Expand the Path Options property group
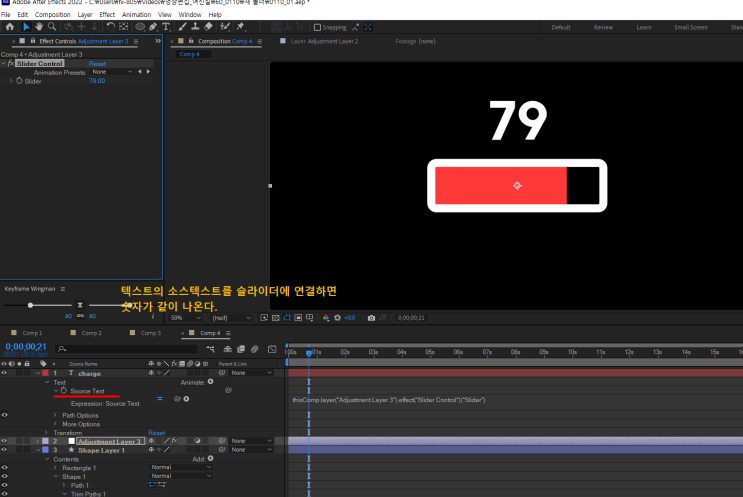The width and height of the screenshot is (743, 497). pos(57,415)
